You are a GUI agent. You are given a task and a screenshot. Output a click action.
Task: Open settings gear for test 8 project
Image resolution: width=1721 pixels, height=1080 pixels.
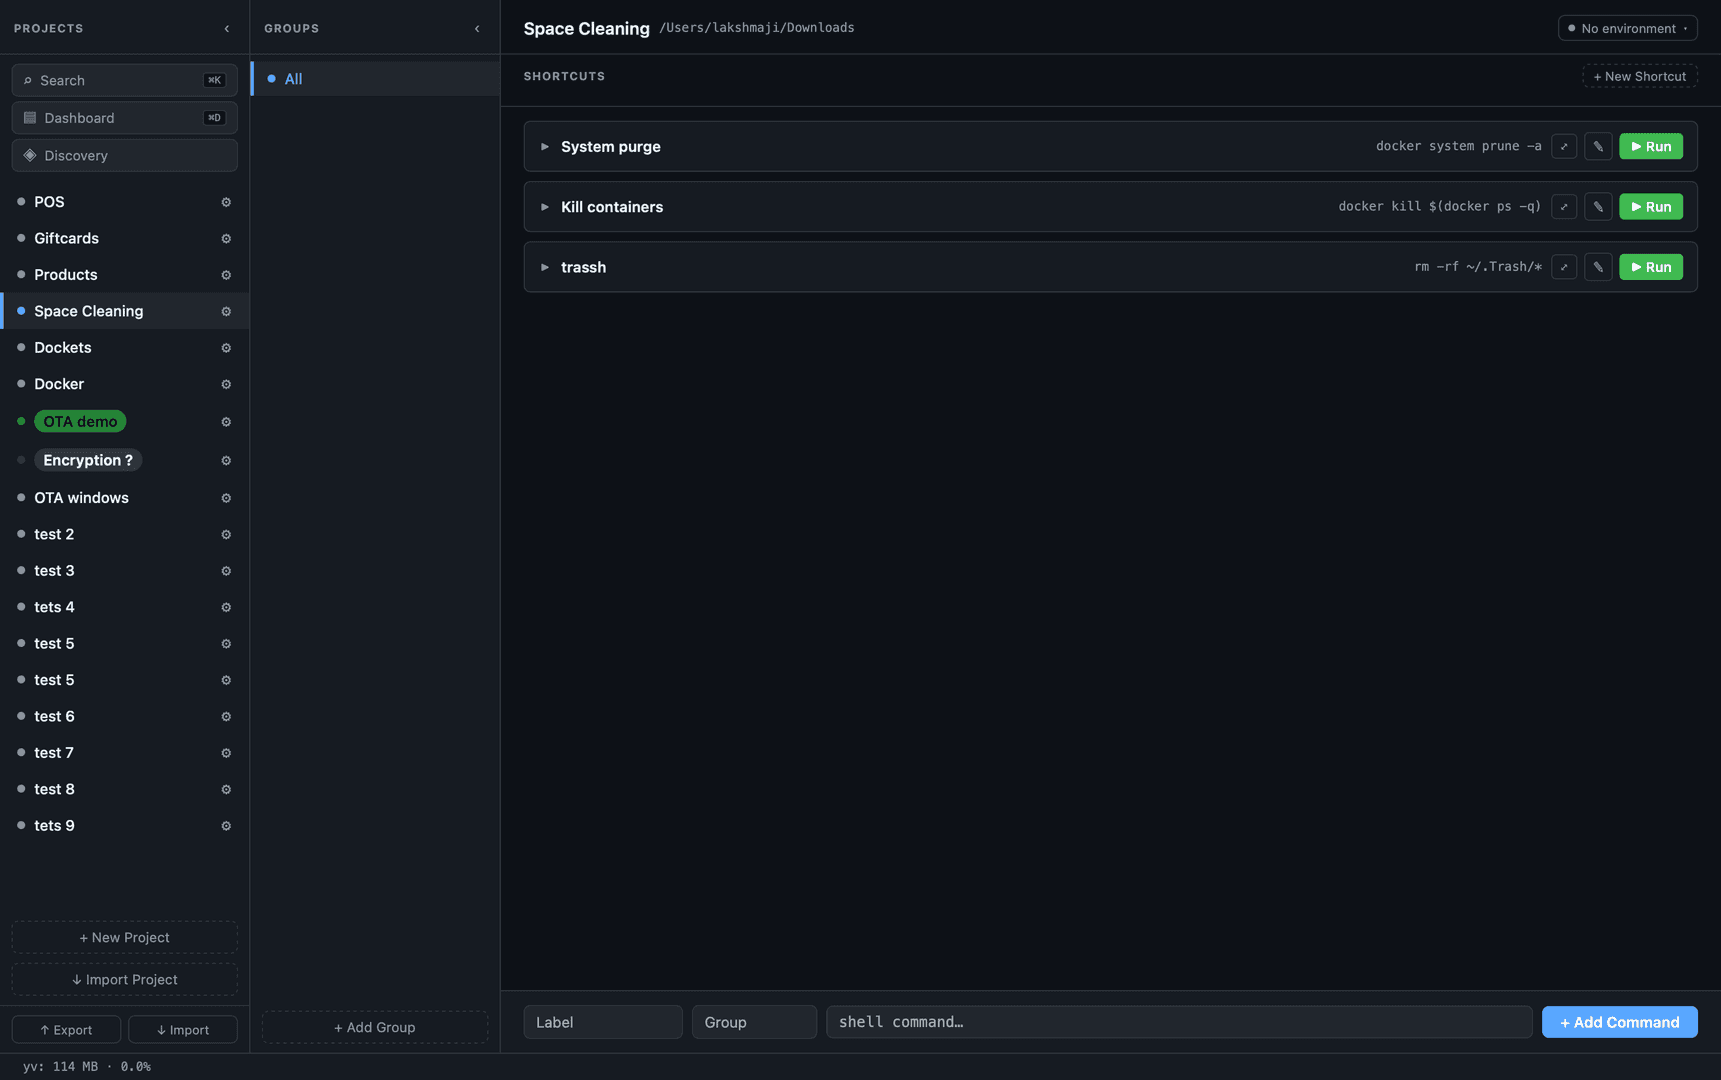point(226,790)
